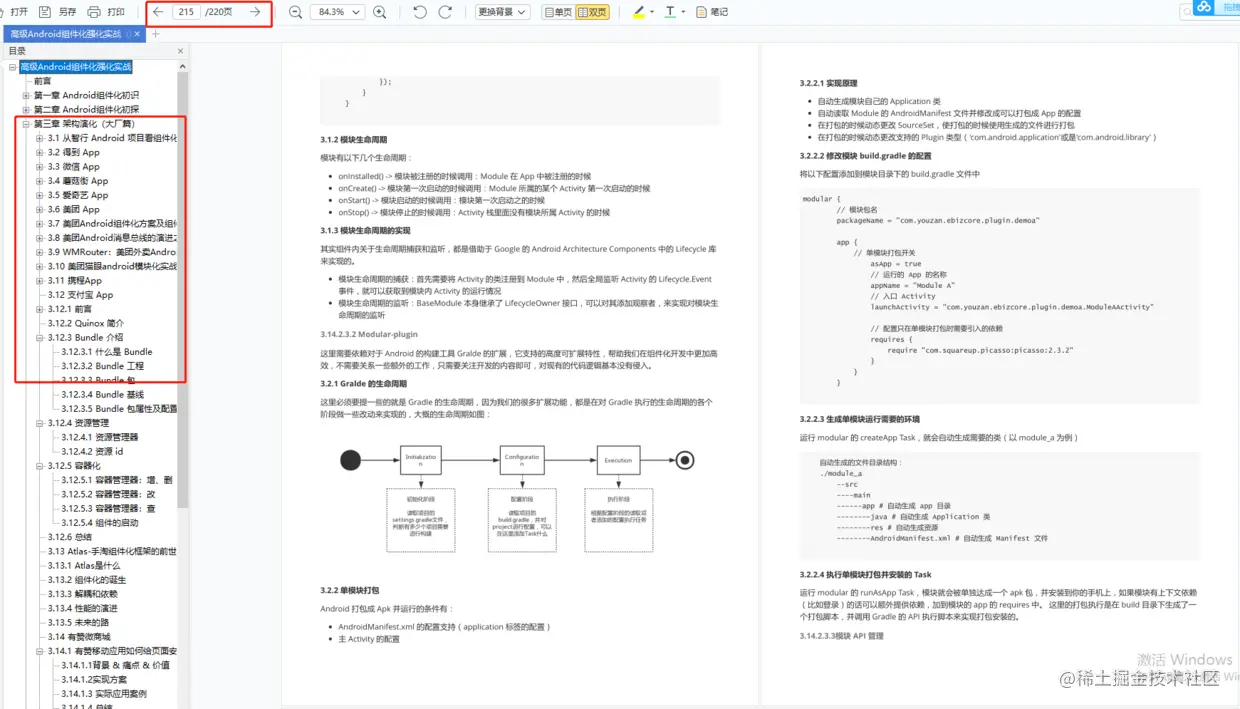Screen dimensions: 1240x709
Task: Select the highlighter pen tool
Action: pos(639,12)
